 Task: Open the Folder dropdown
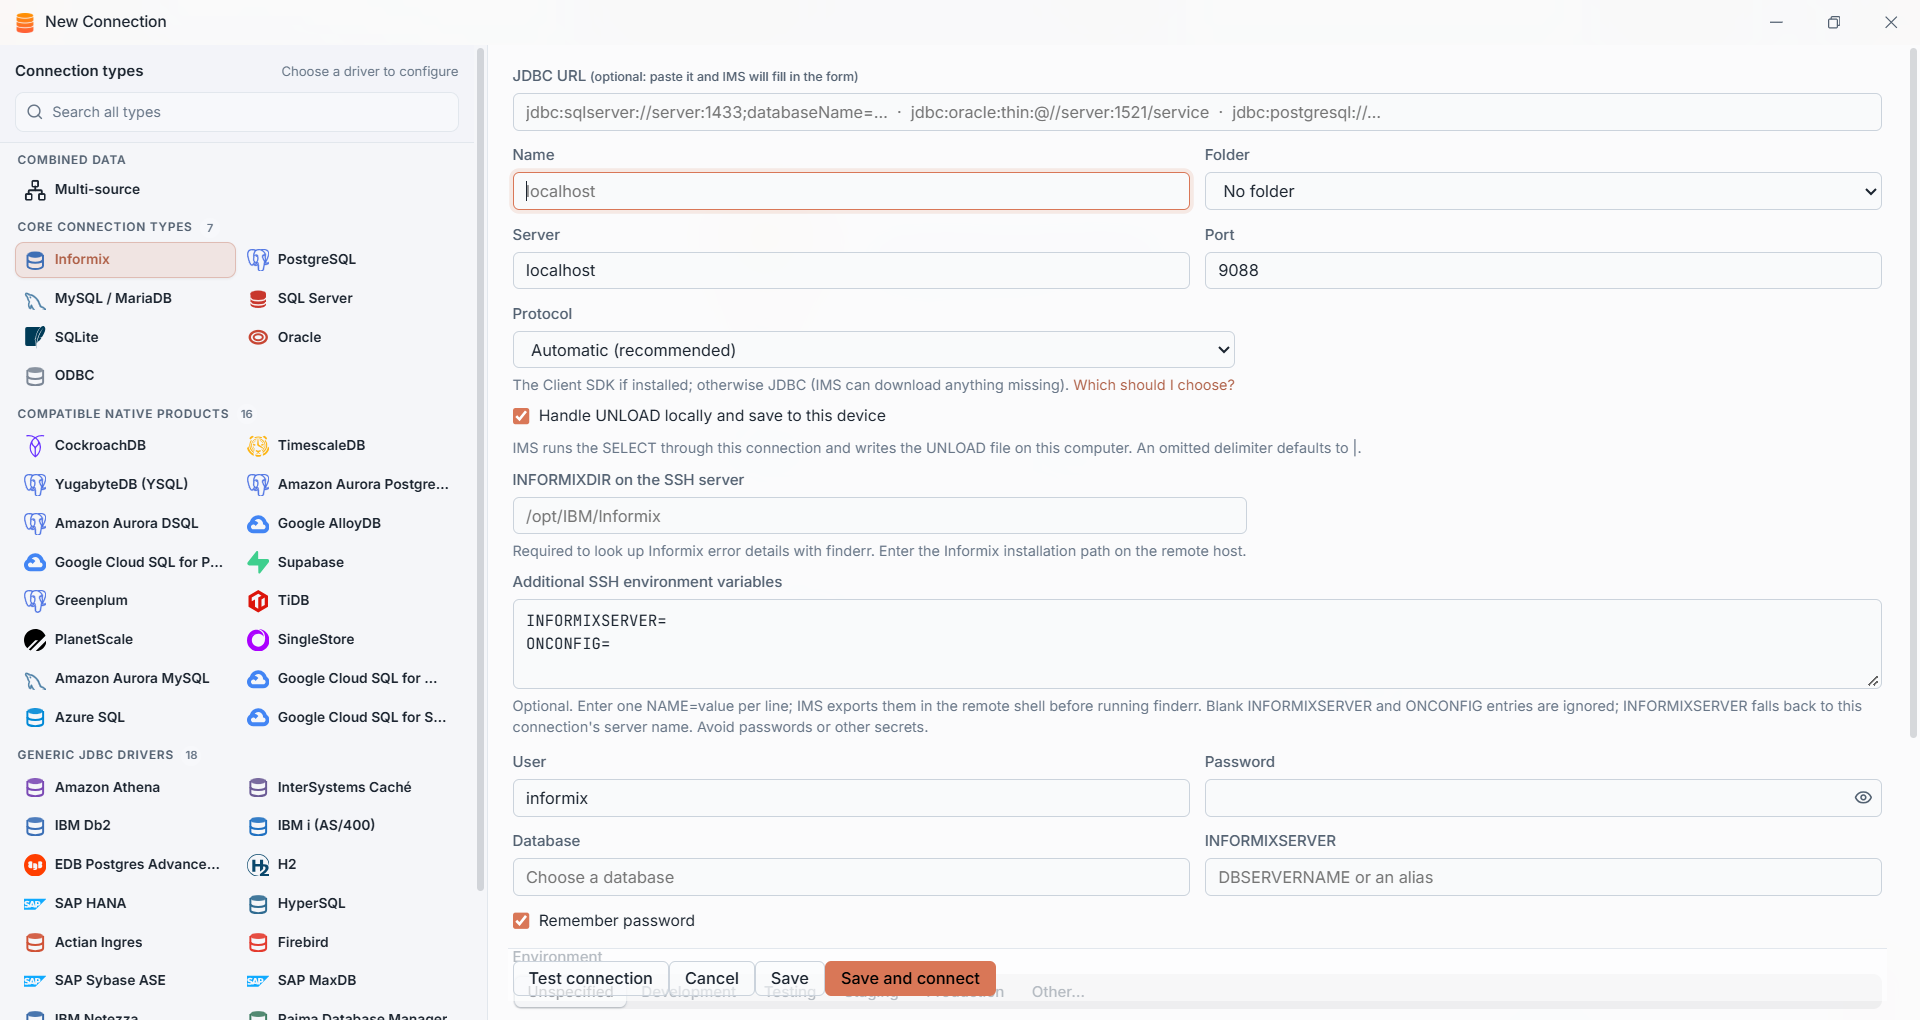1543,191
